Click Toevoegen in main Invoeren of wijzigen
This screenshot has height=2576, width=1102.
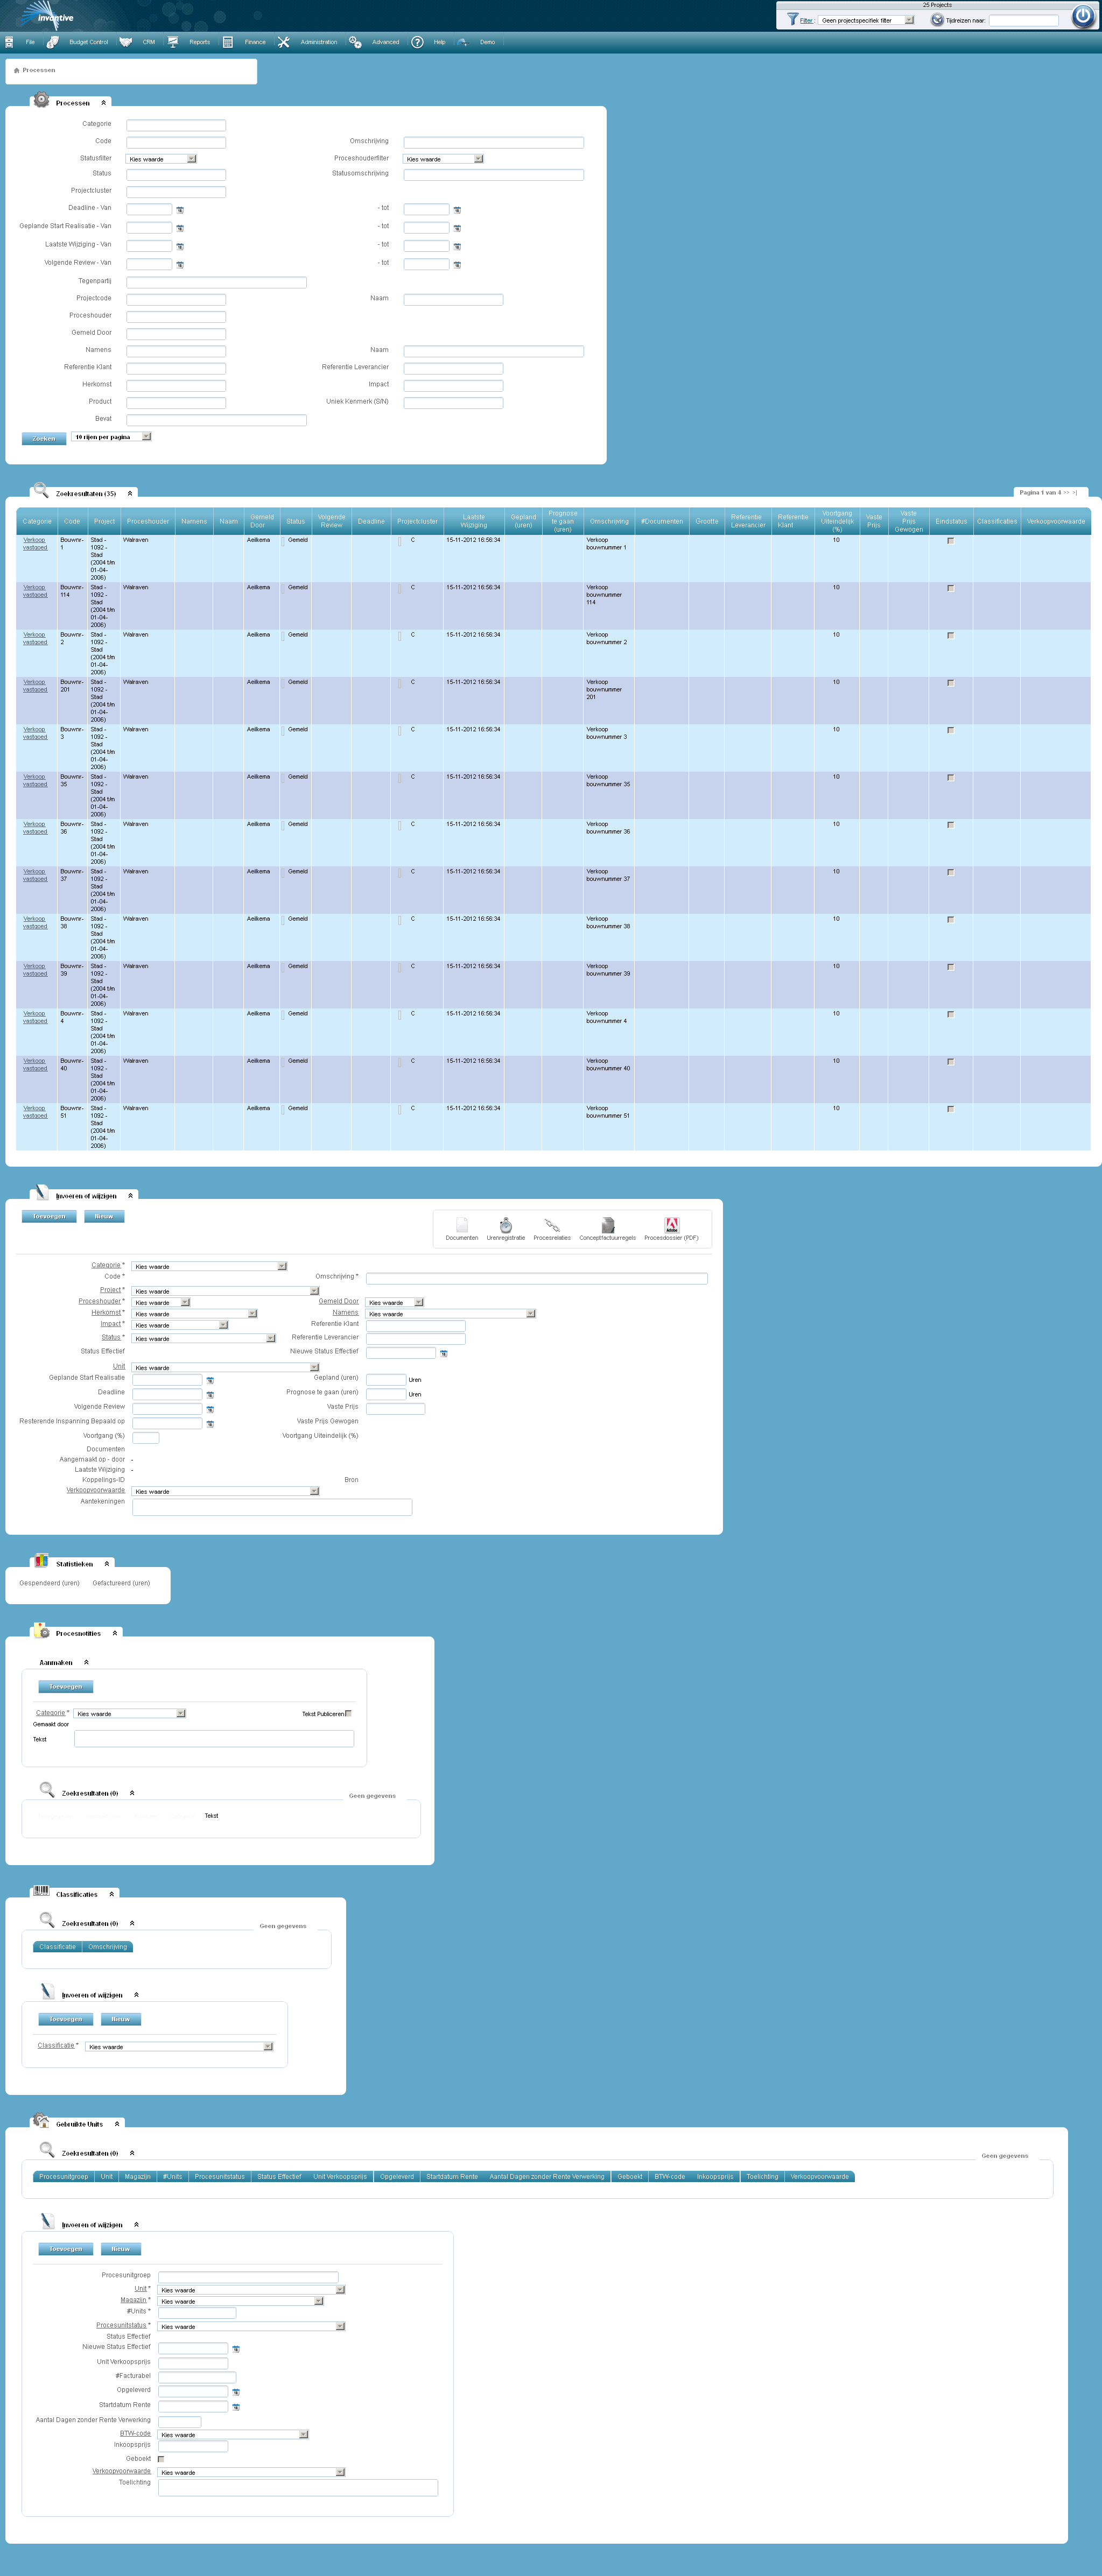click(x=49, y=1217)
